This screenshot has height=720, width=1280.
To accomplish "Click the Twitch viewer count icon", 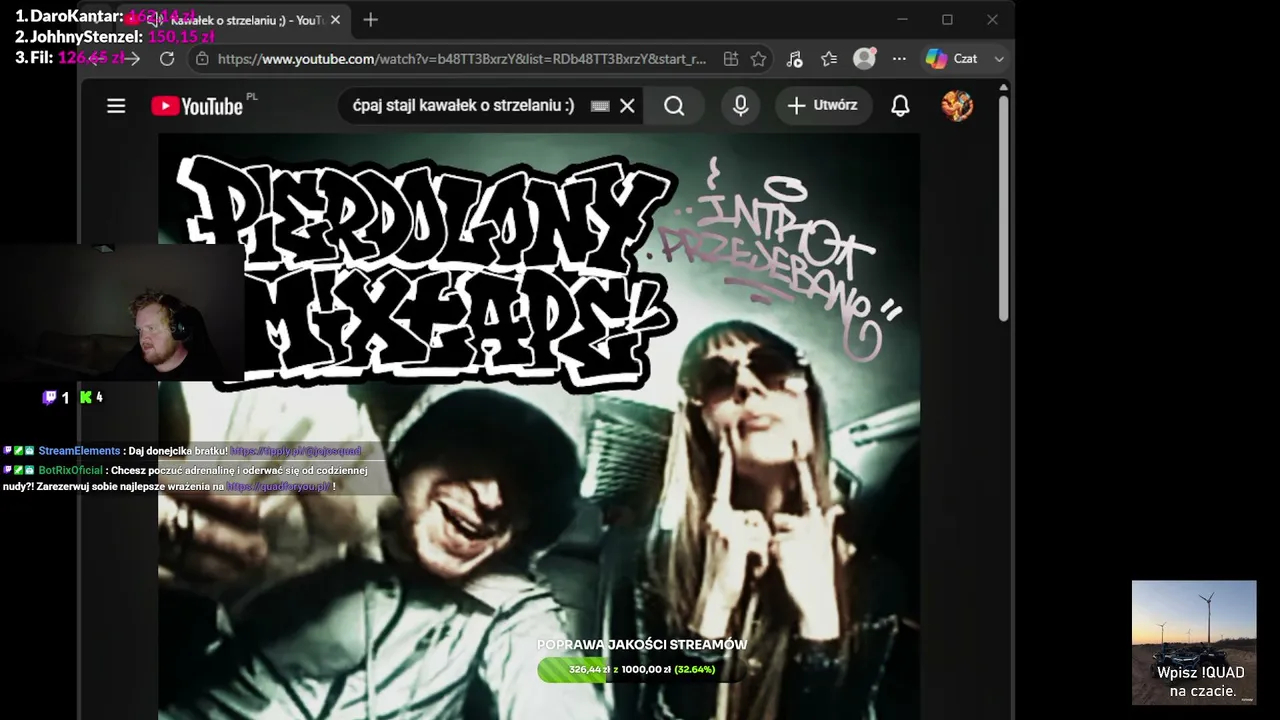I will click(x=49, y=398).
